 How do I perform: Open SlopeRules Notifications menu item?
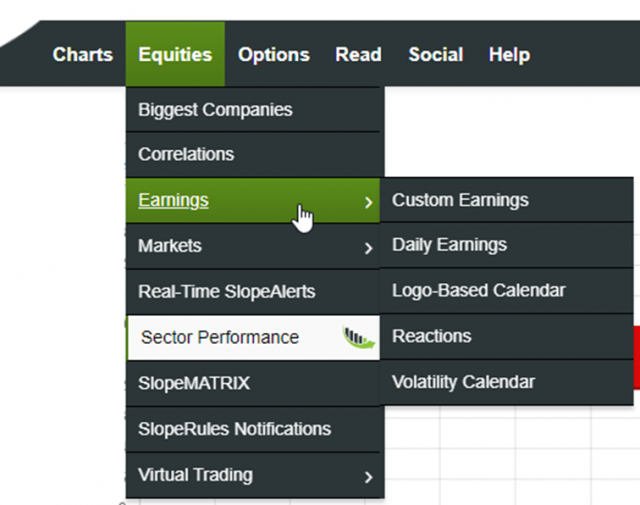(234, 429)
